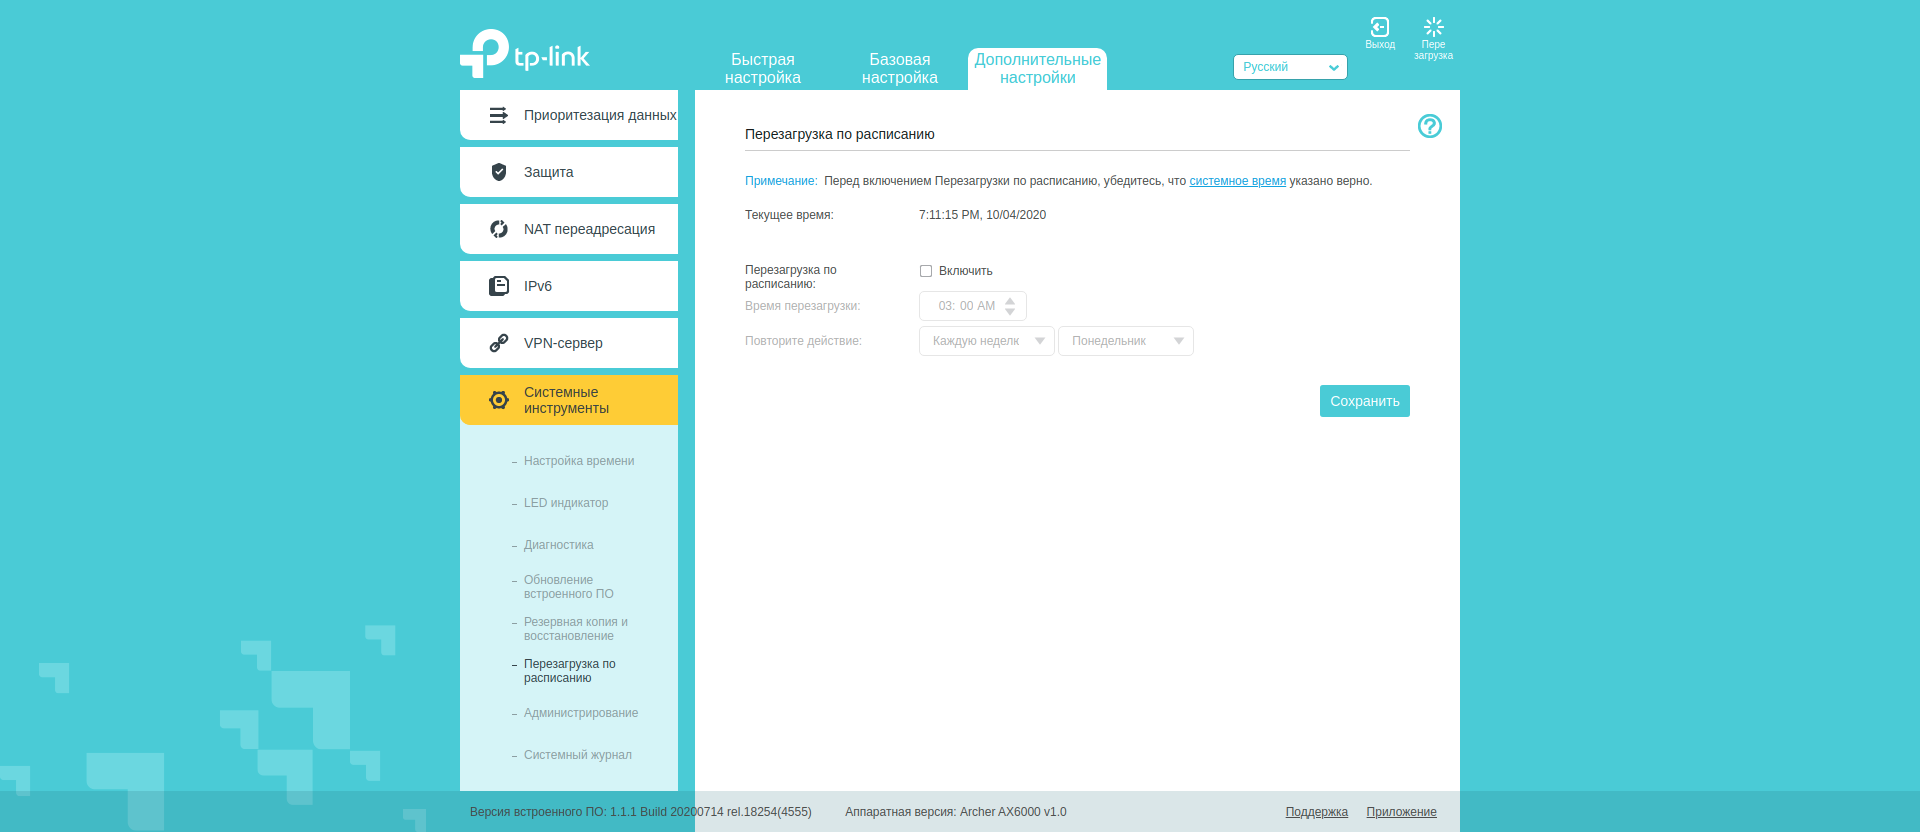This screenshot has width=1920, height=832.
Task: Switch to Быстрая настройка tab
Action: pyautogui.click(x=762, y=69)
